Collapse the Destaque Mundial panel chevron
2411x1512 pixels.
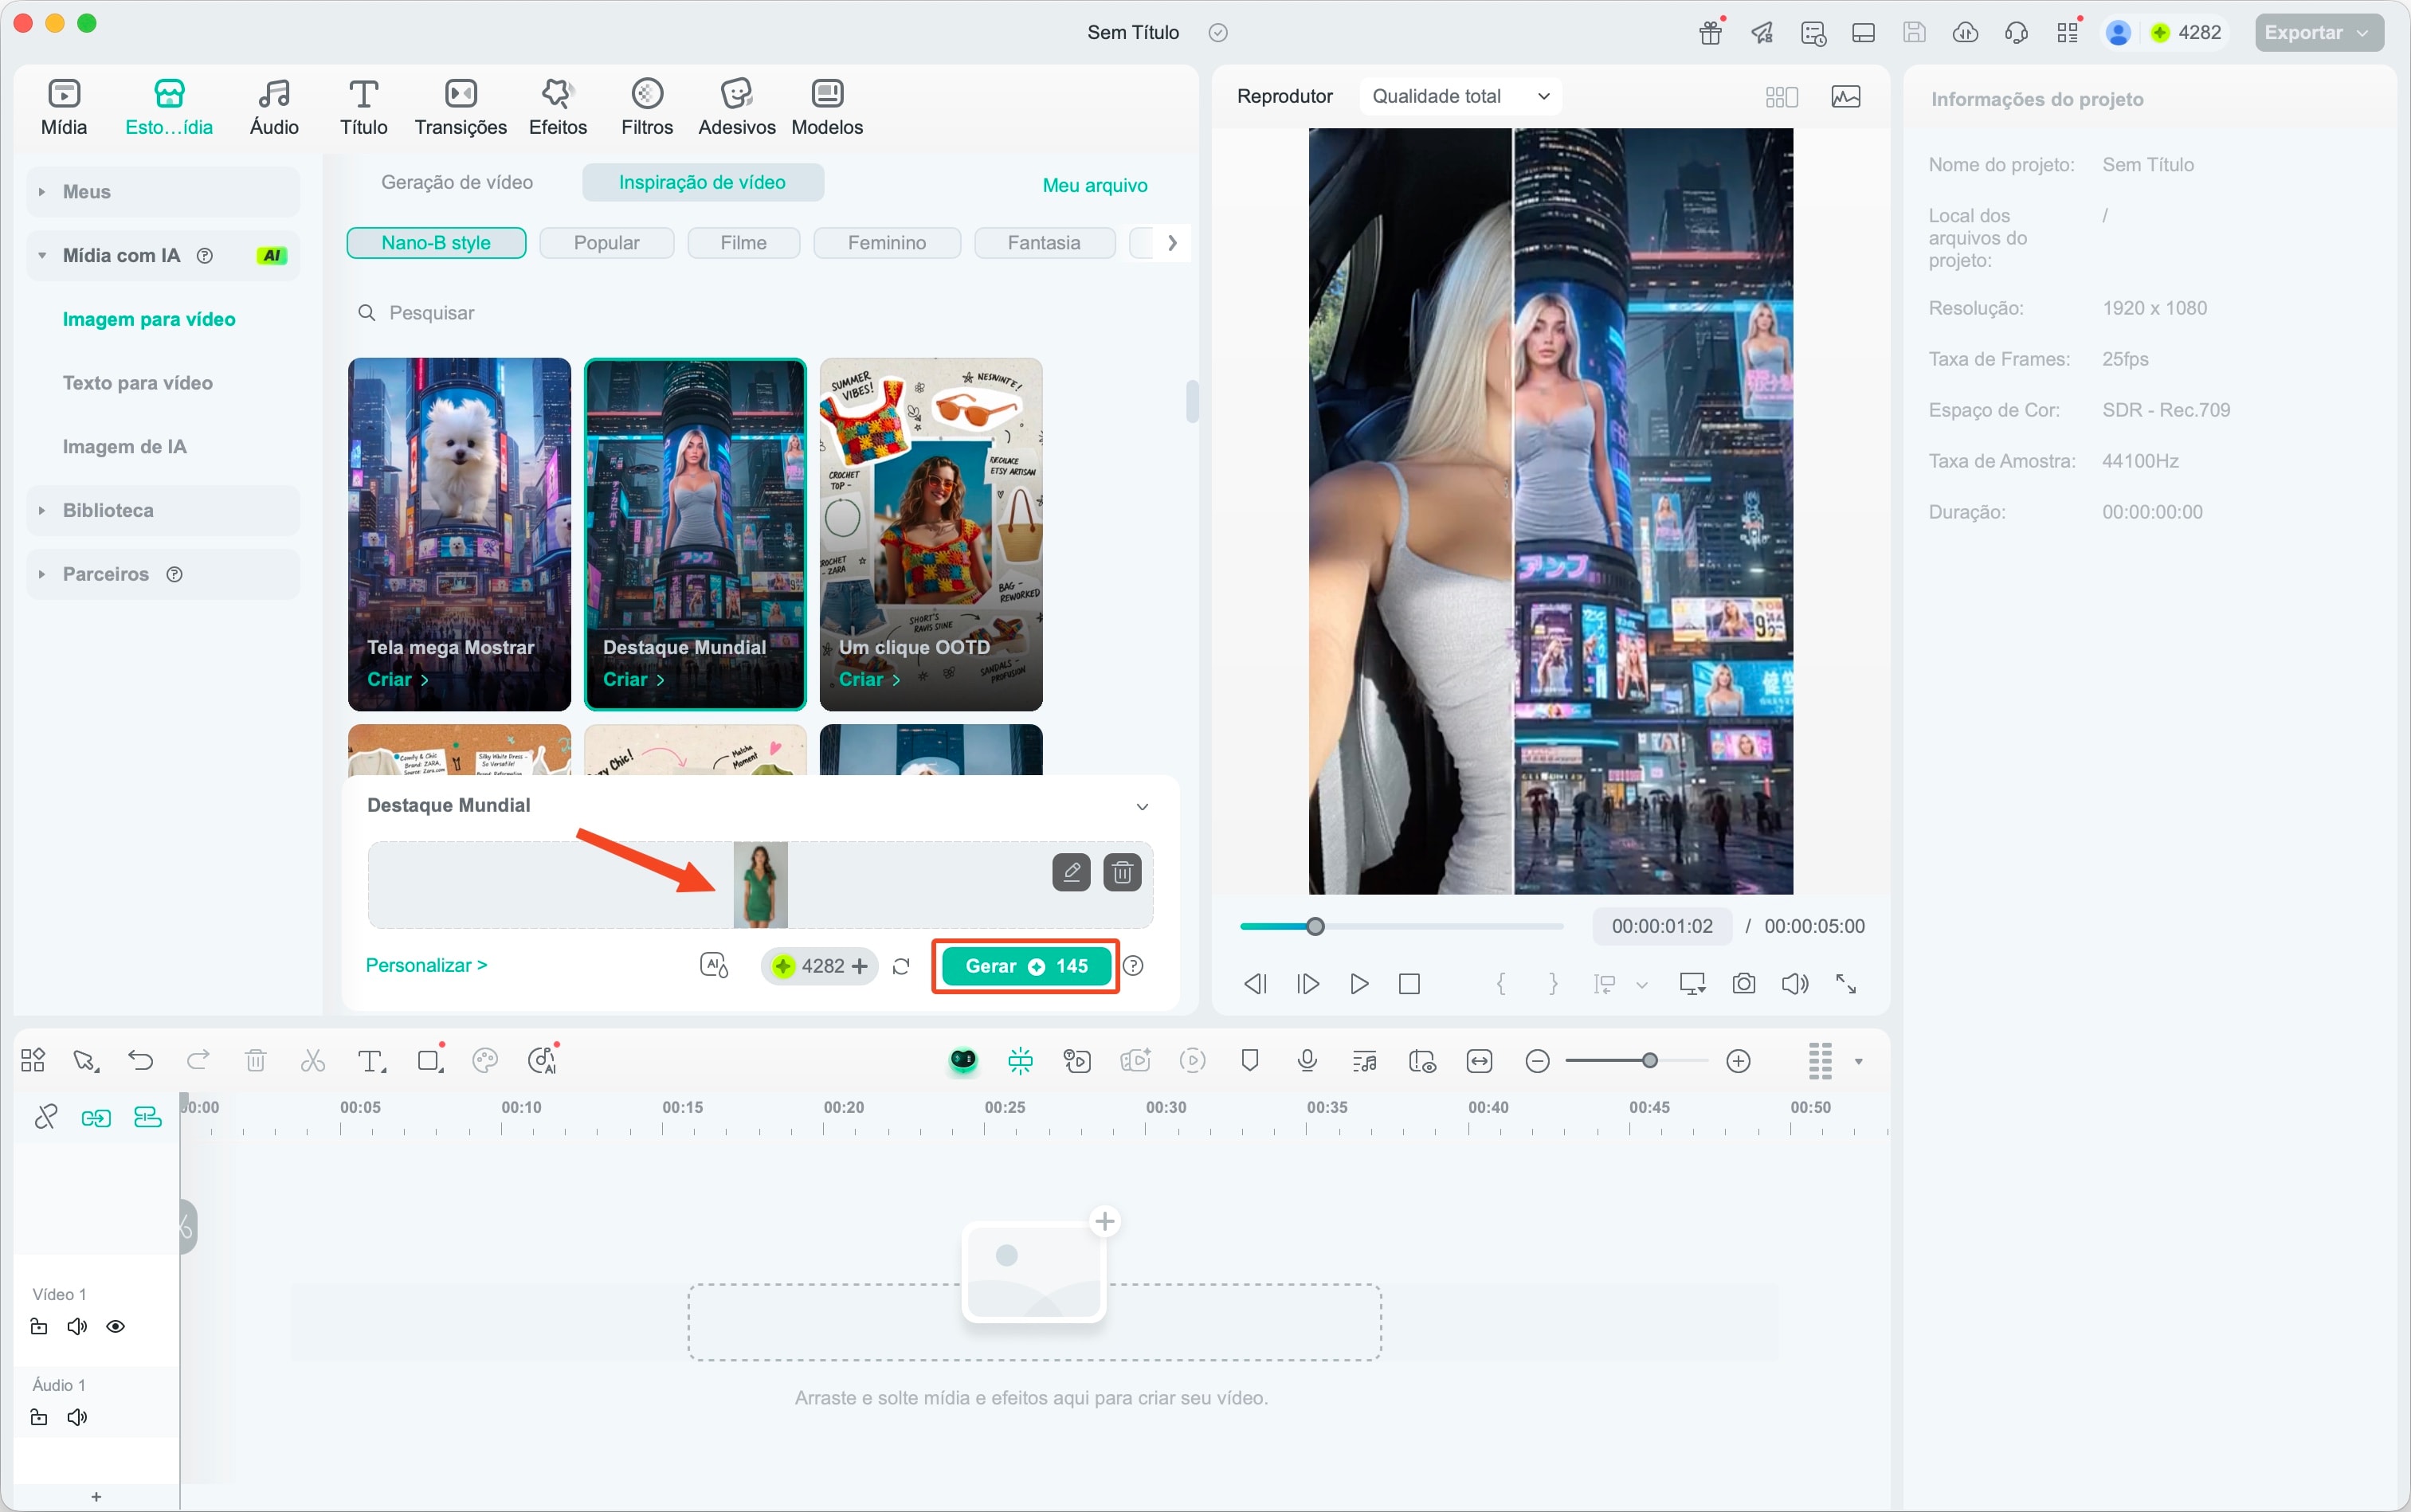click(1142, 807)
